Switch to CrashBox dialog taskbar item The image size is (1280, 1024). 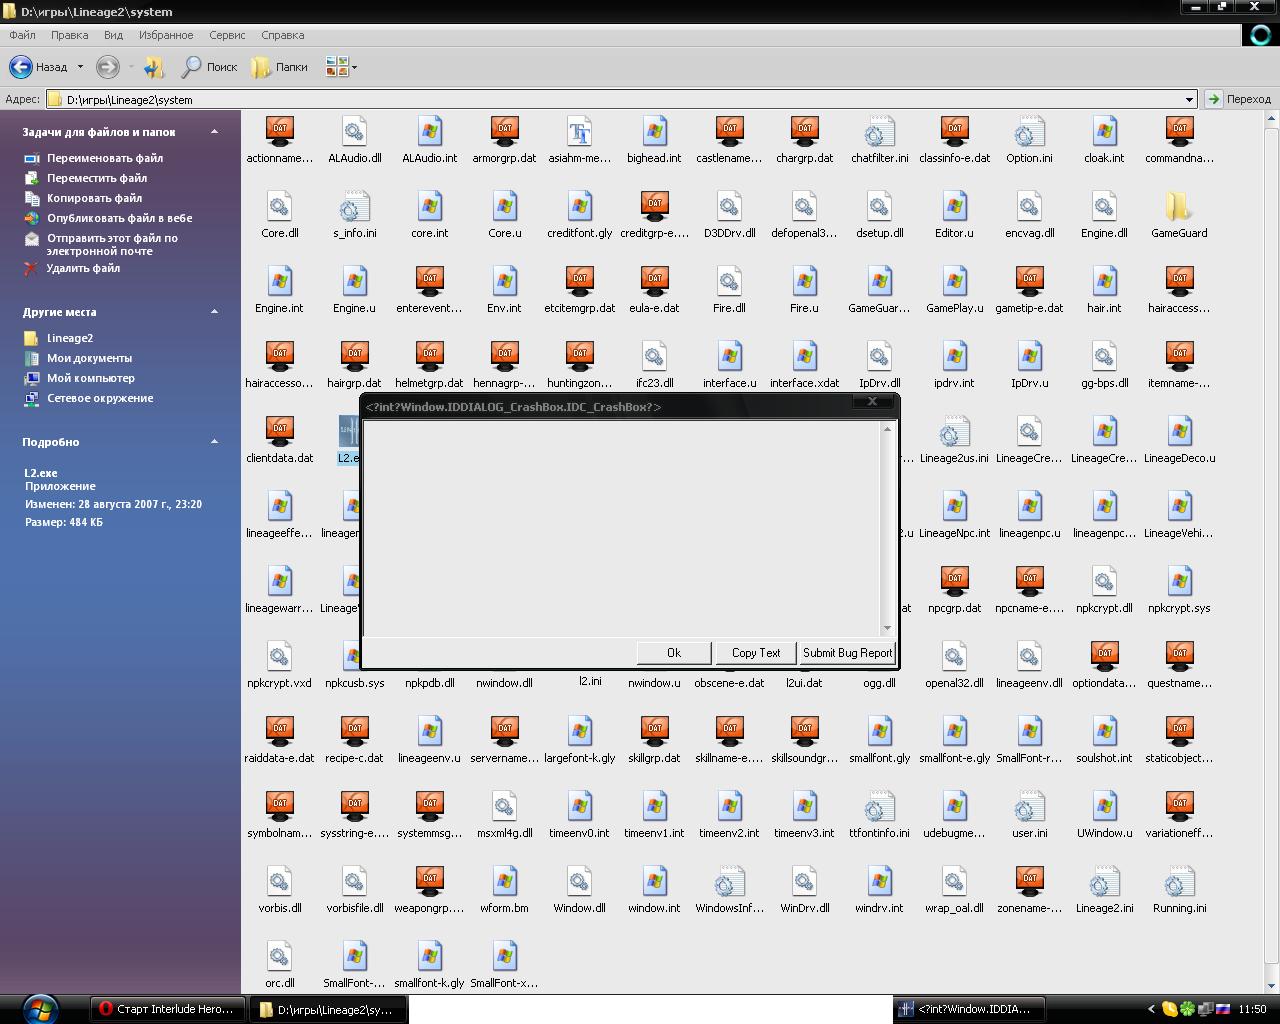pos(970,1009)
